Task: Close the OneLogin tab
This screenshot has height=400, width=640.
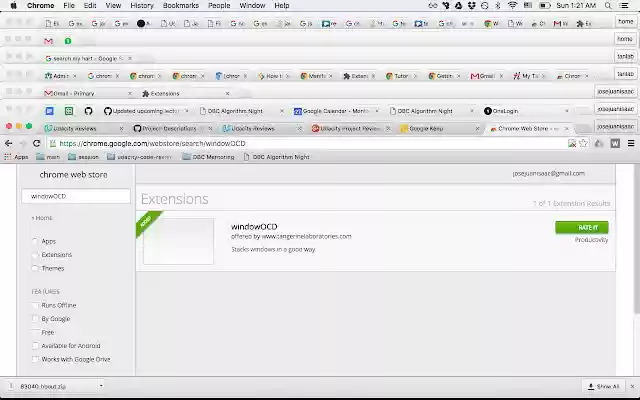Action: [567, 111]
